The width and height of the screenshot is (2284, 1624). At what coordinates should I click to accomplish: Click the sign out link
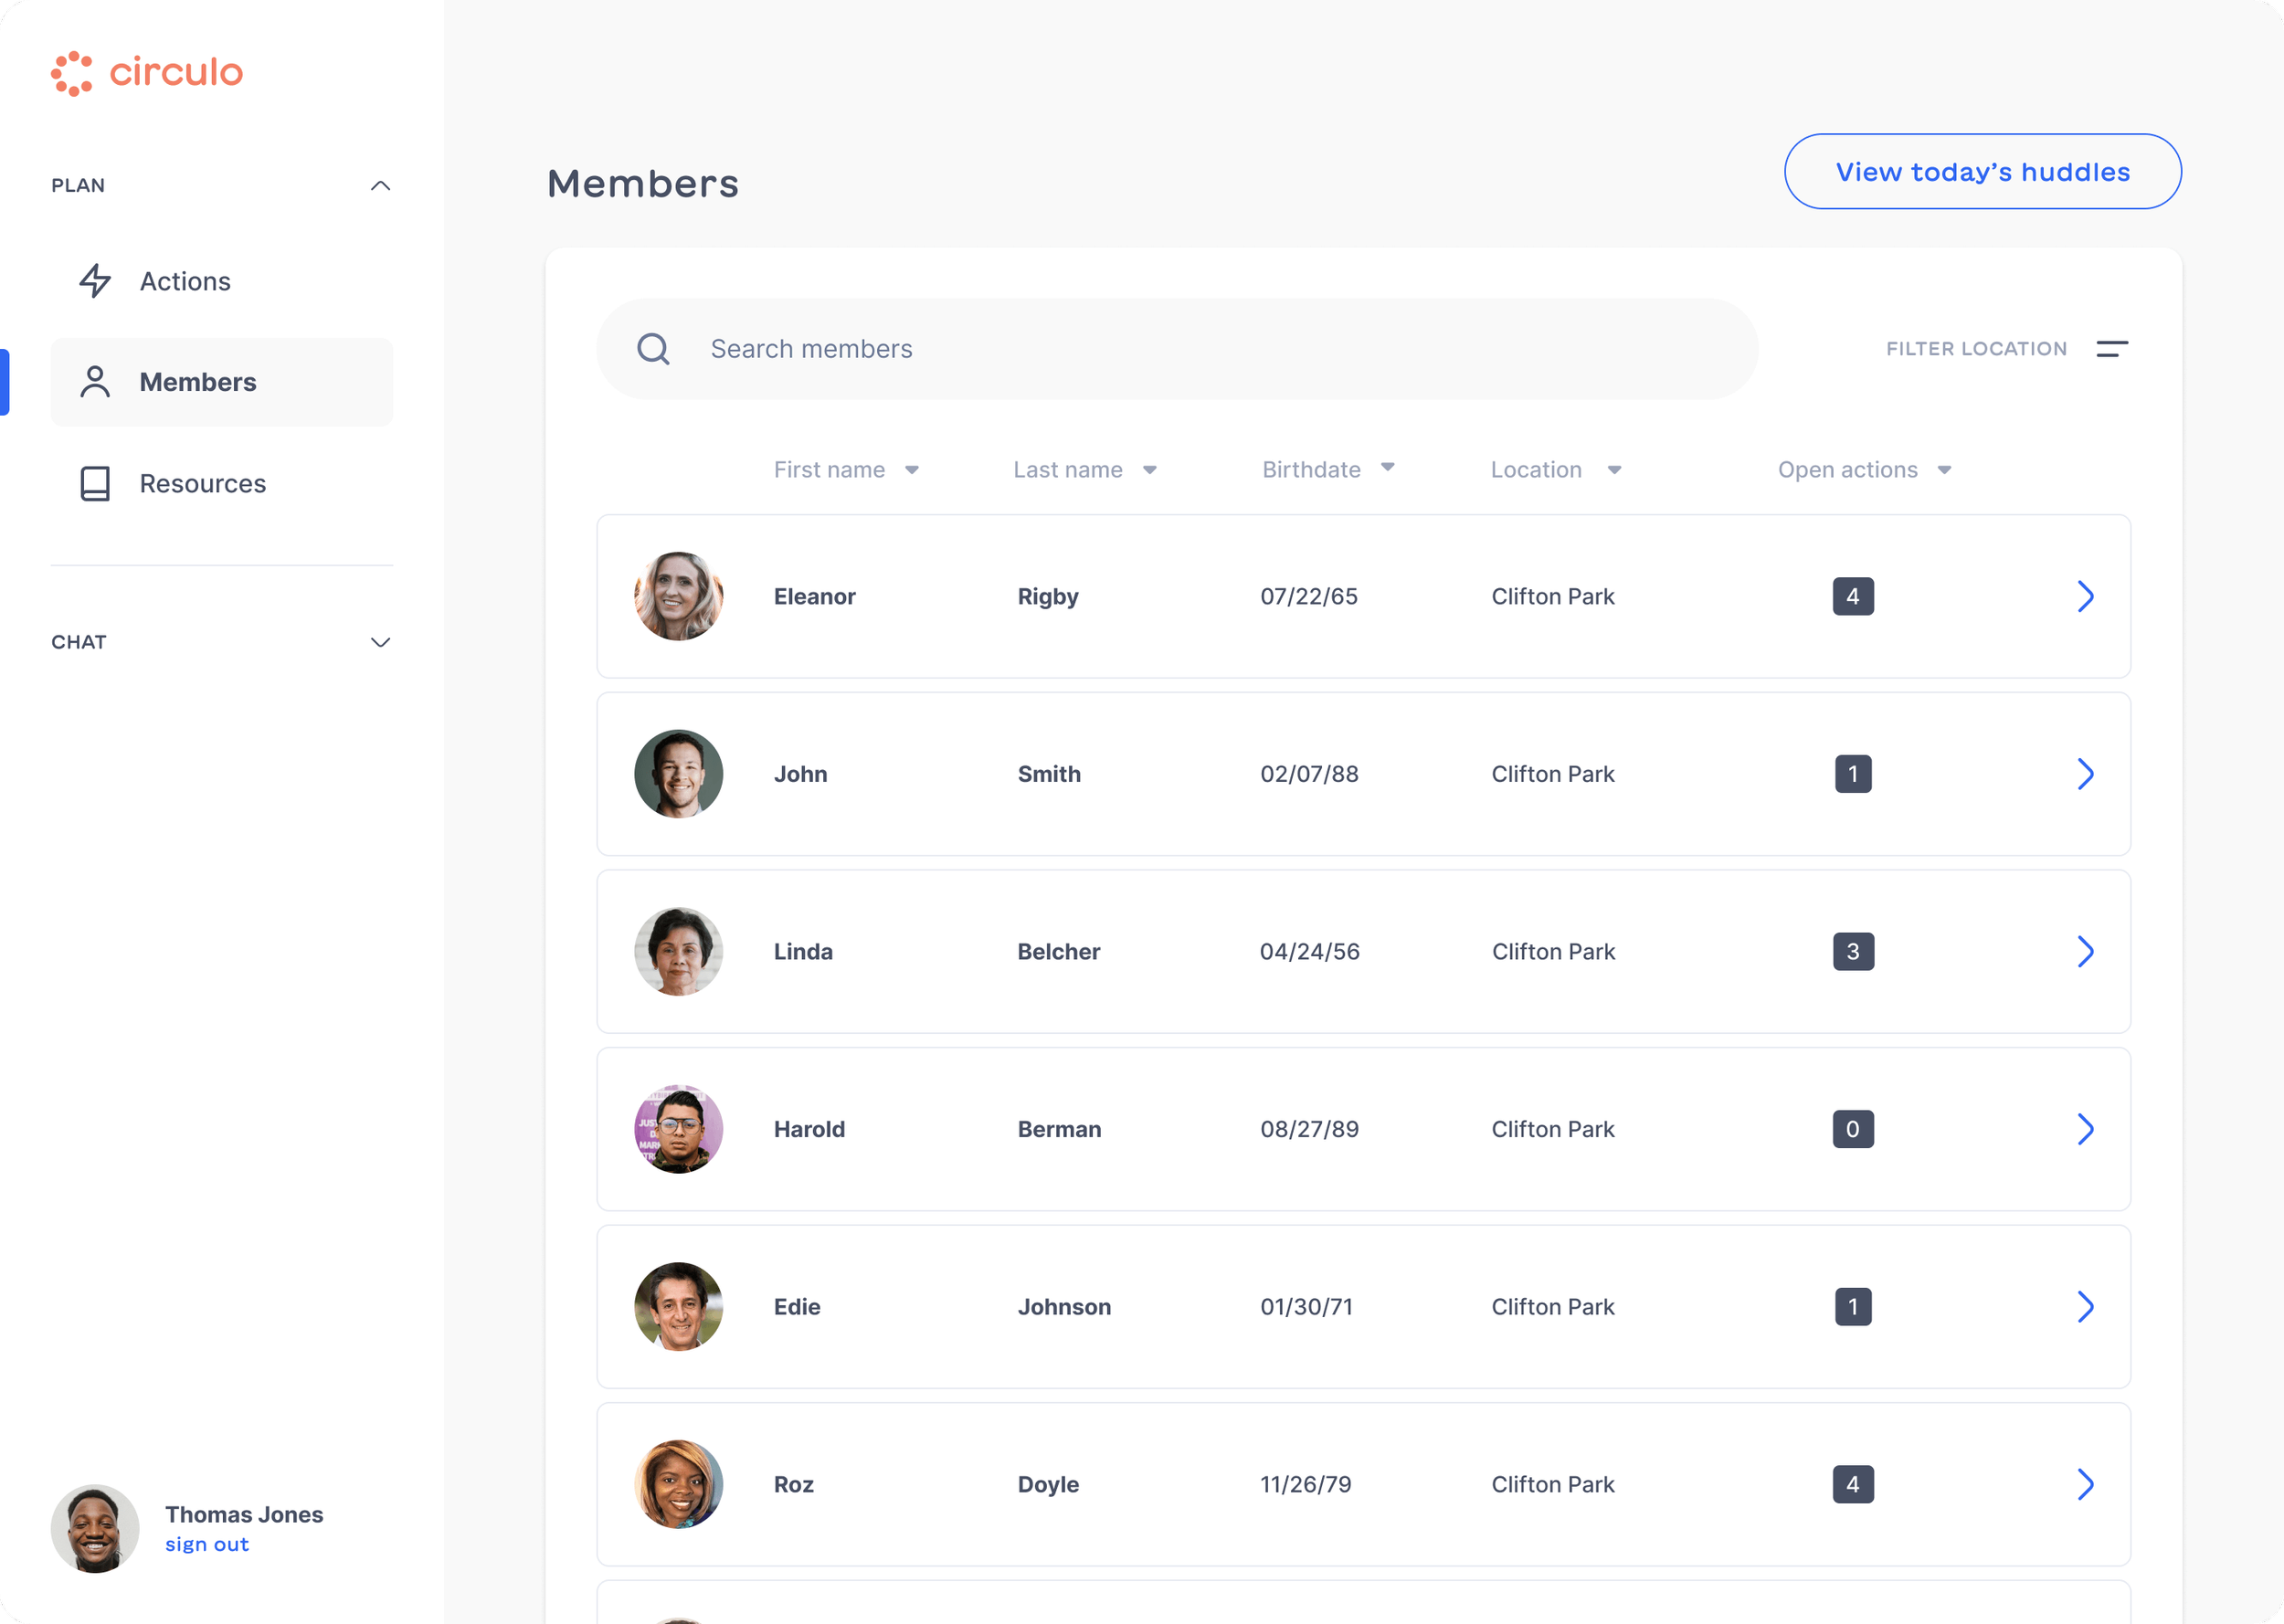tap(206, 1544)
